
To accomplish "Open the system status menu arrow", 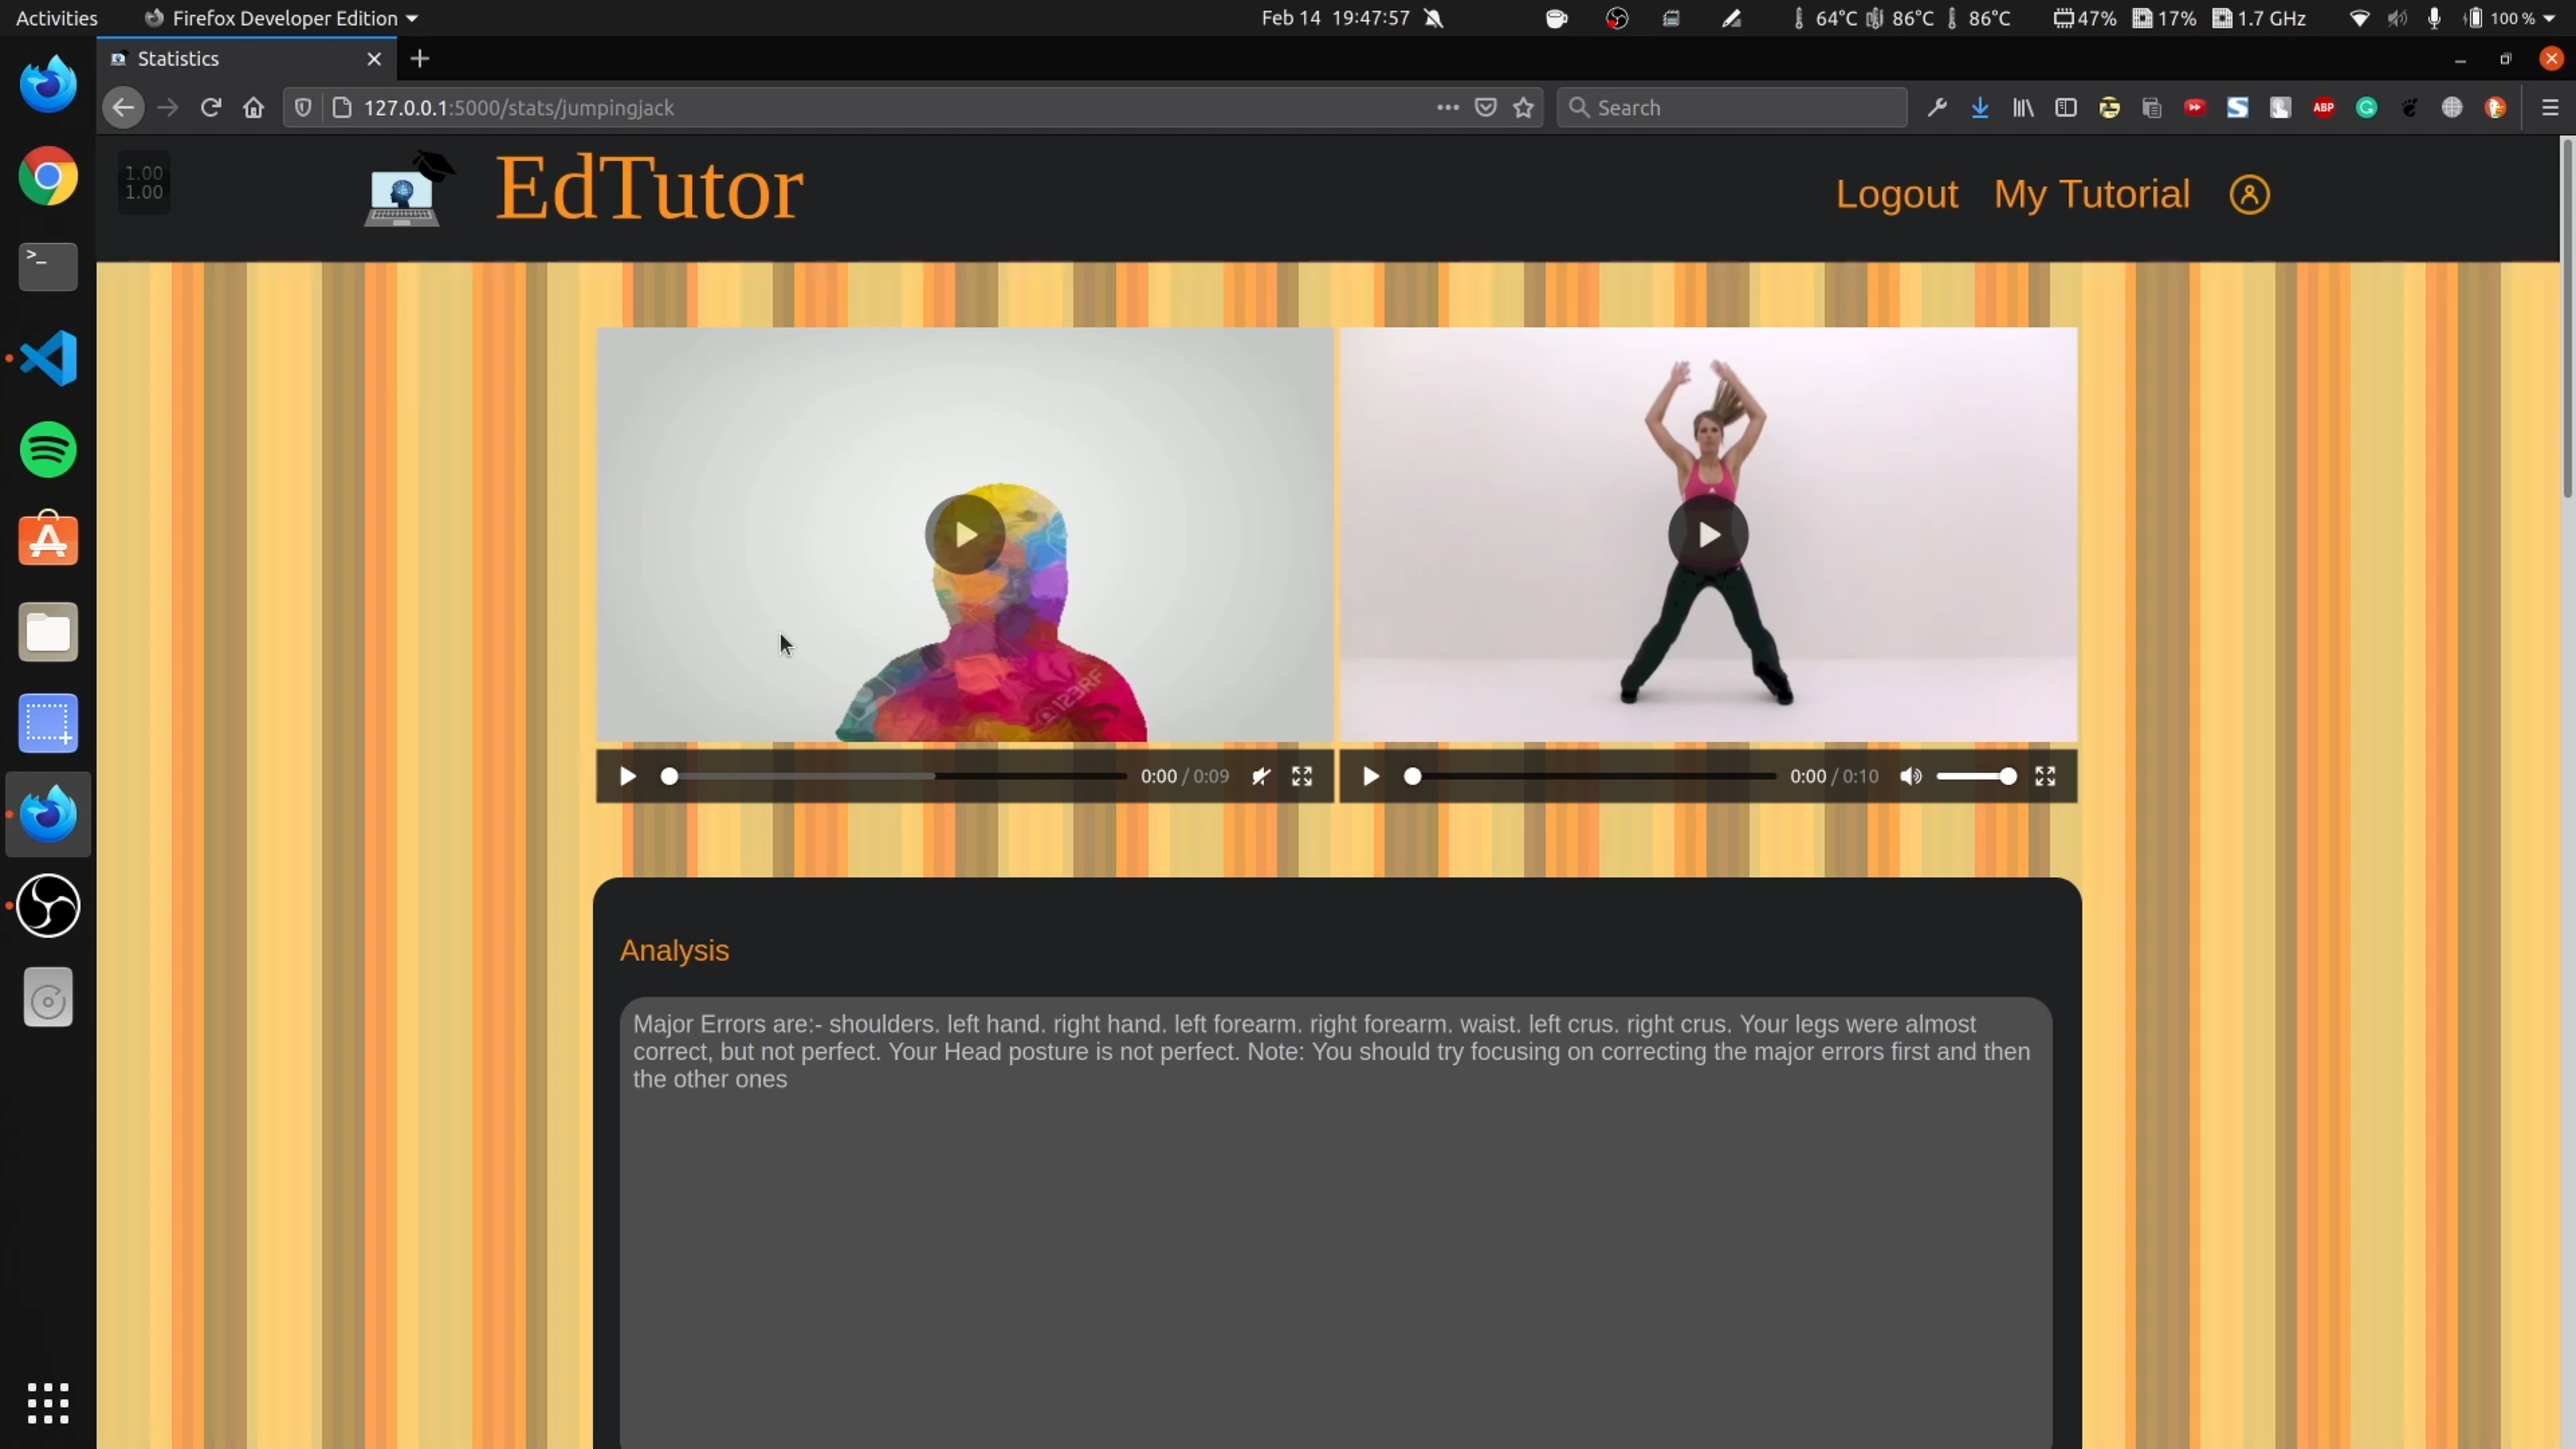I will [2548, 18].
